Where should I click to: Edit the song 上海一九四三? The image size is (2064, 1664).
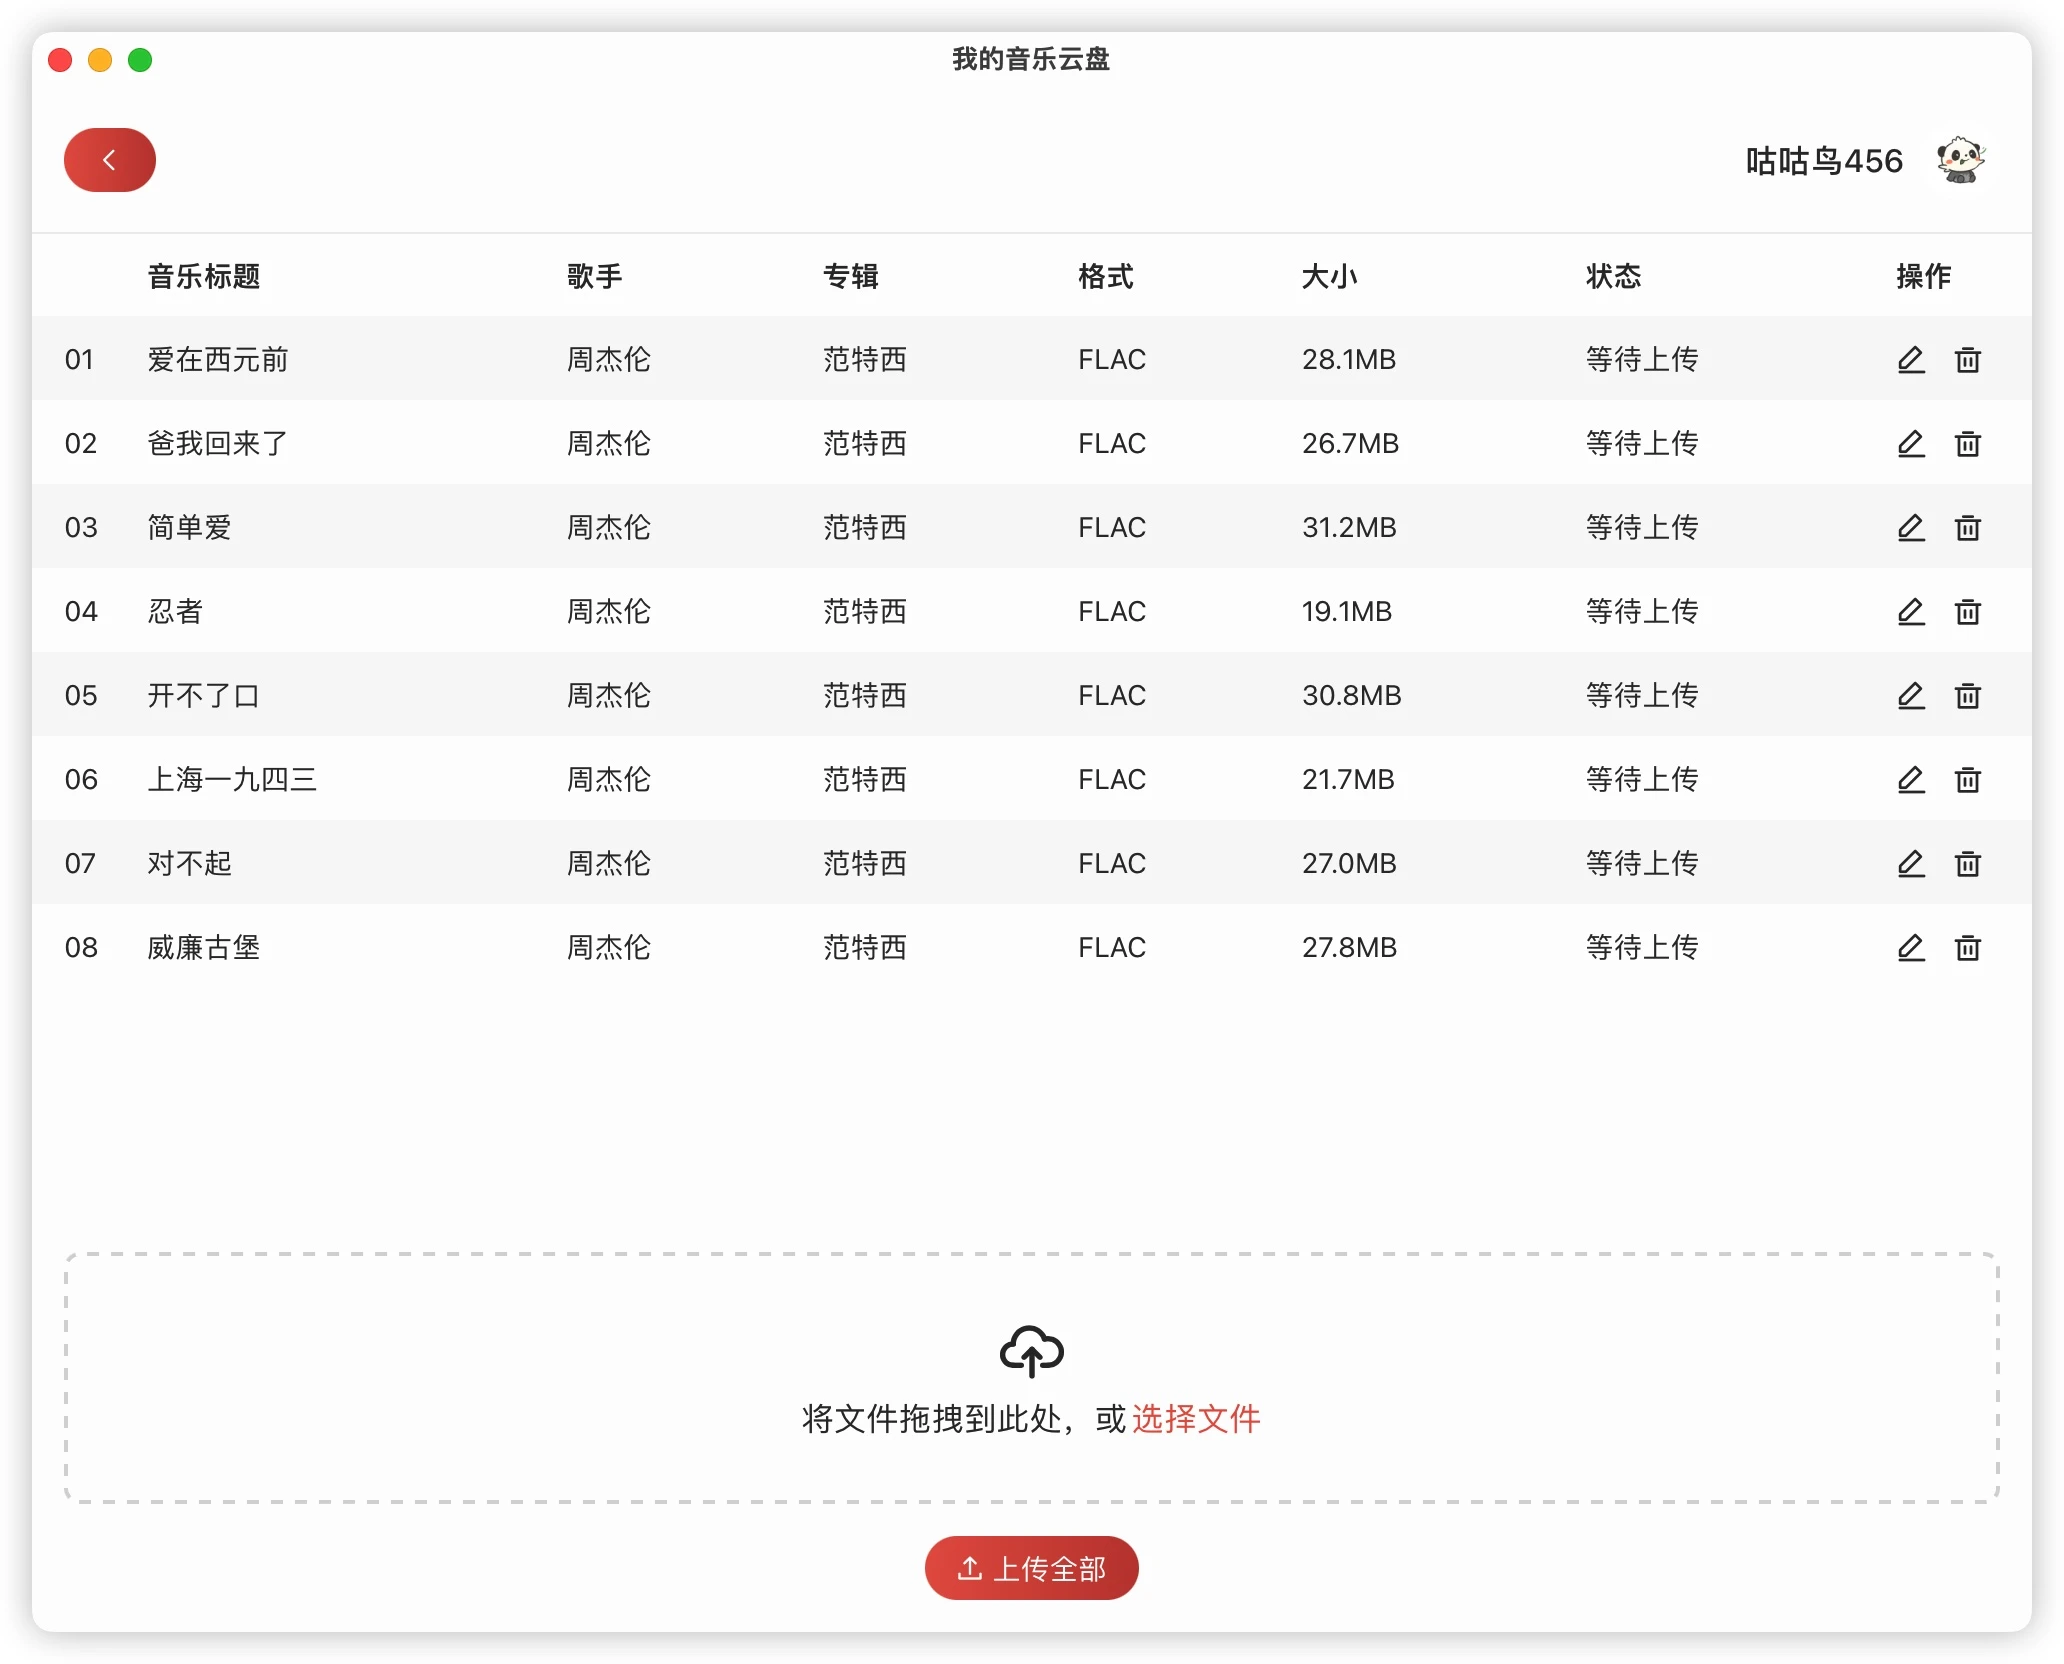pyautogui.click(x=1911, y=779)
